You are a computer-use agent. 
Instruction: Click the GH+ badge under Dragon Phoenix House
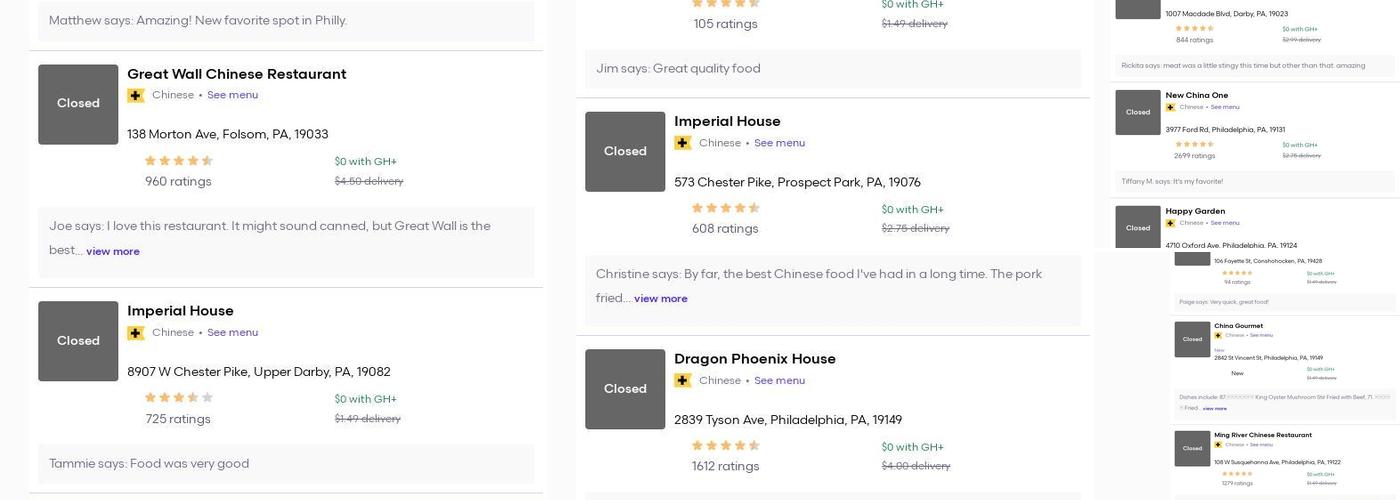click(x=683, y=381)
